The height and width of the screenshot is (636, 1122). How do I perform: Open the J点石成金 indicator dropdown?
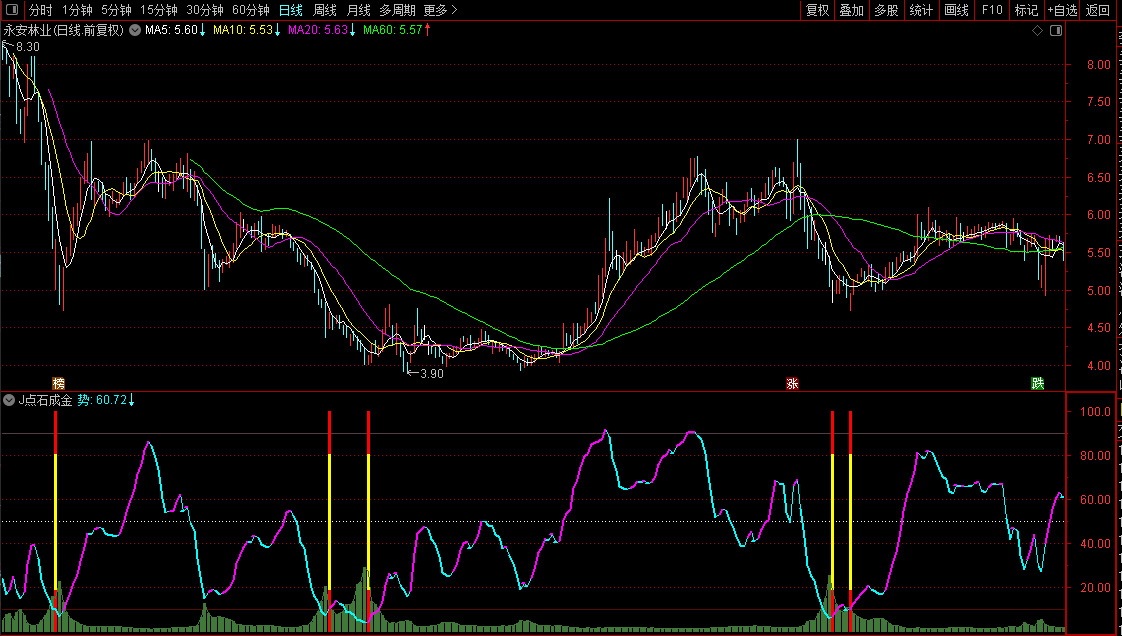(x=10, y=400)
